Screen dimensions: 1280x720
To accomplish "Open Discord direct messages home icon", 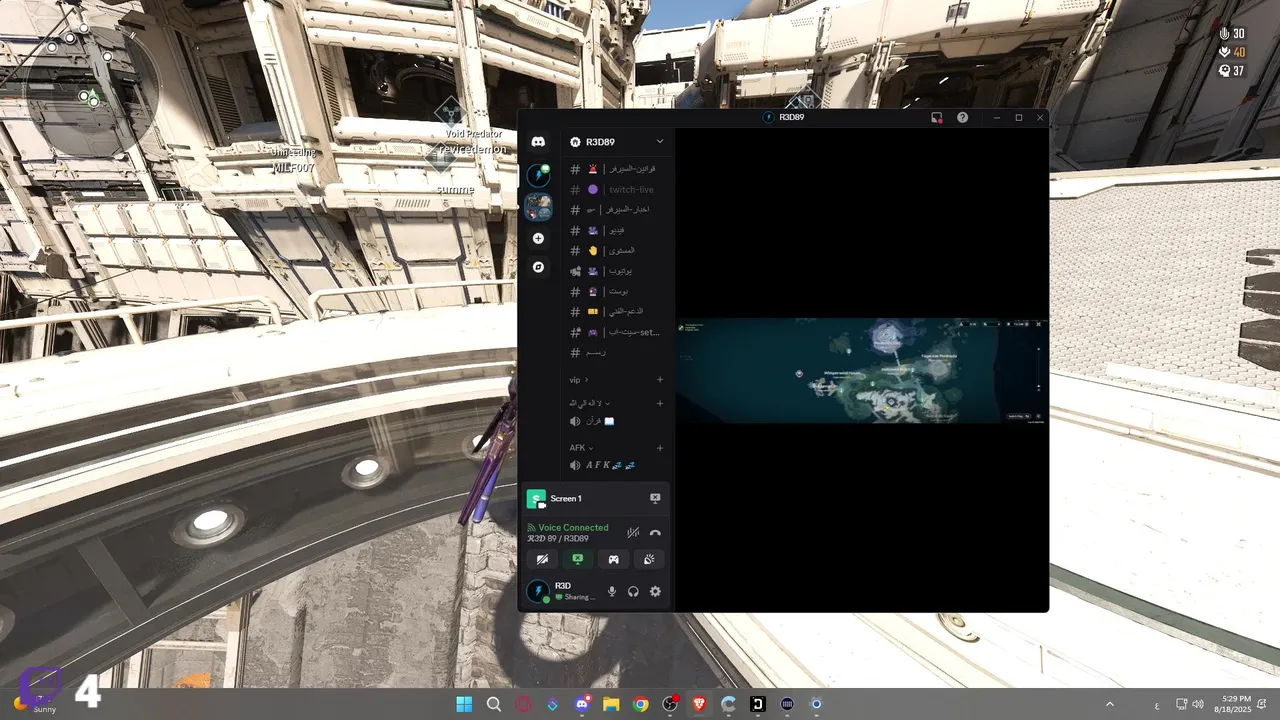I will coord(538,143).
